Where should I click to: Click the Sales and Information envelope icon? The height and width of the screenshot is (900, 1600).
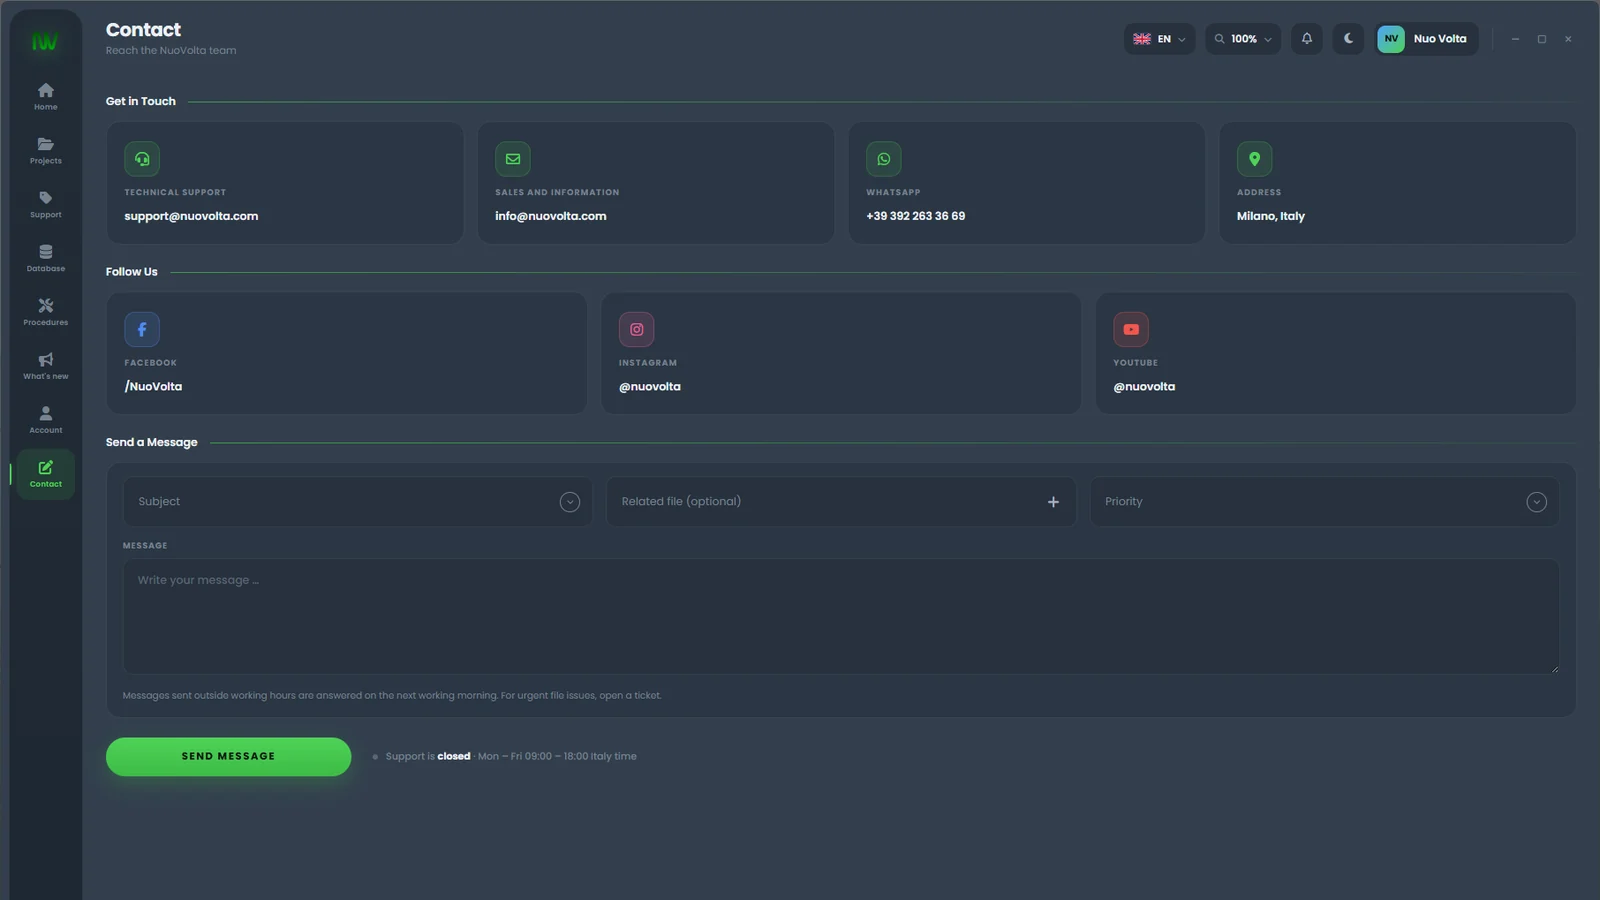click(513, 159)
